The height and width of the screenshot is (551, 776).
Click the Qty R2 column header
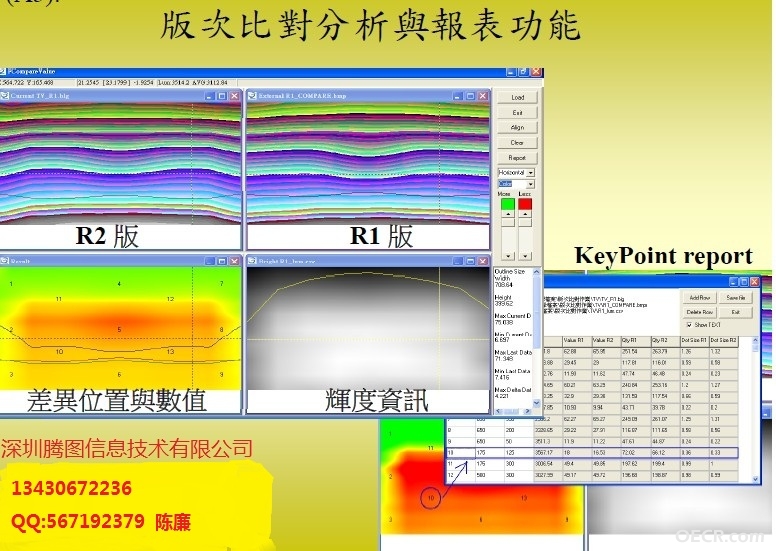tap(665, 341)
